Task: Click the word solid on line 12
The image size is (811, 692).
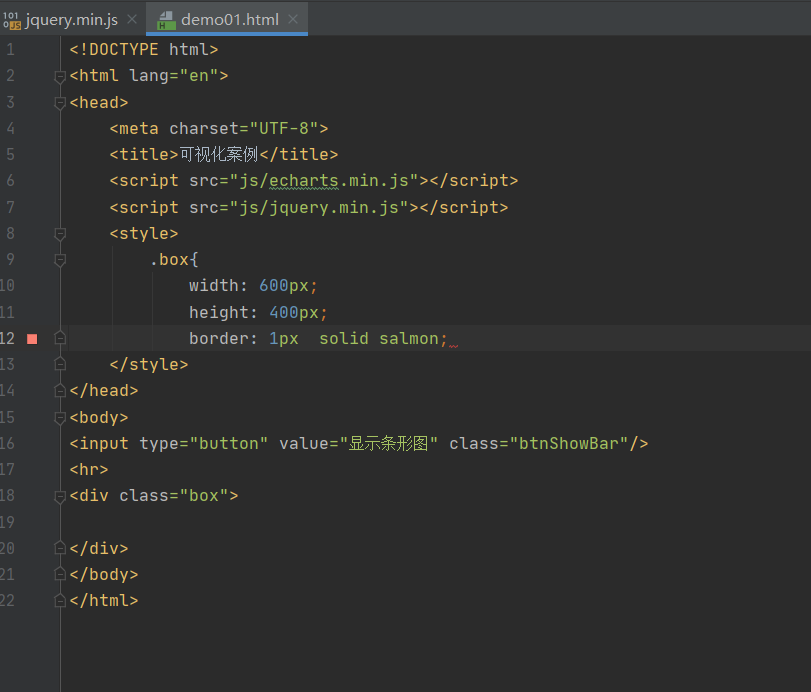Action: [x=343, y=339]
